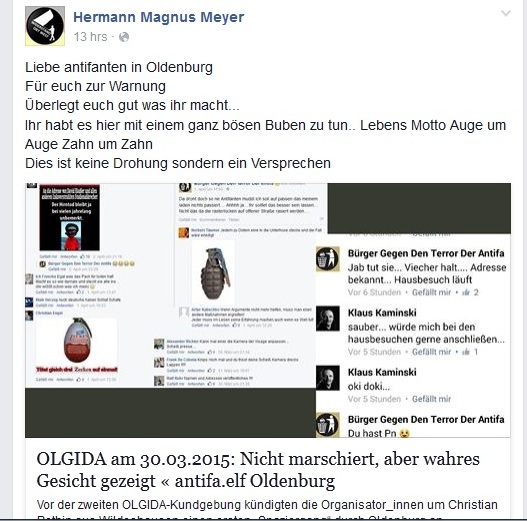The image size is (527, 521).
Task: Click the grenade image in the collage
Action: pos(215,273)
